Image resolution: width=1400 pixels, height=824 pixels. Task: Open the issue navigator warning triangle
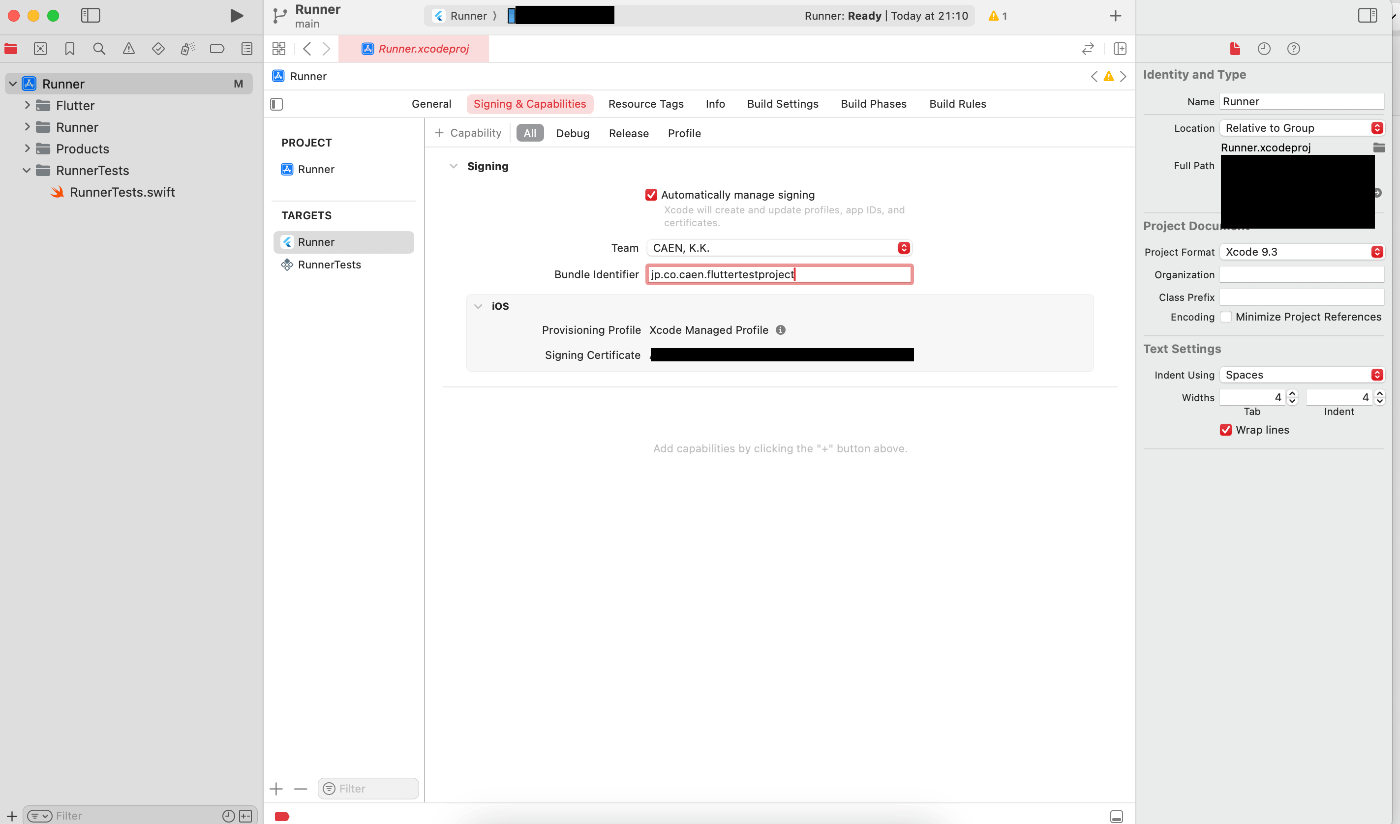[128, 48]
